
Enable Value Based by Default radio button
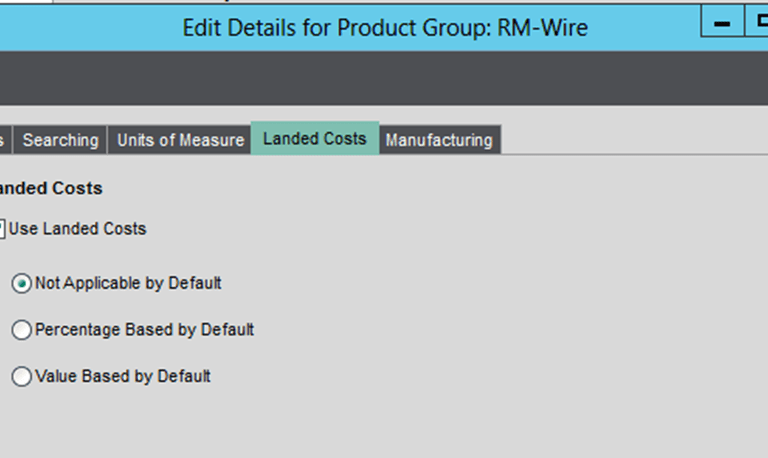coord(22,376)
